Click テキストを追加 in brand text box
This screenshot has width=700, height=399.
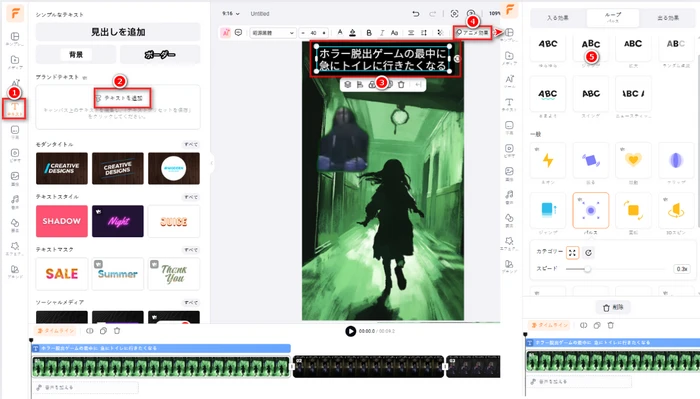tap(122, 98)
